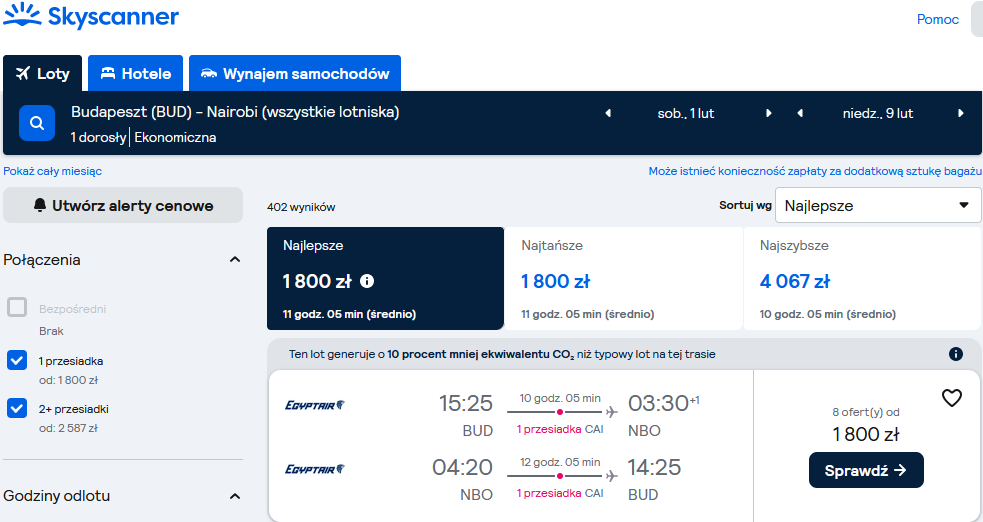The width and height of the screenshot is (983, 522).
Task: Switch to Wynajem samochodów tab
Action: 295,73
